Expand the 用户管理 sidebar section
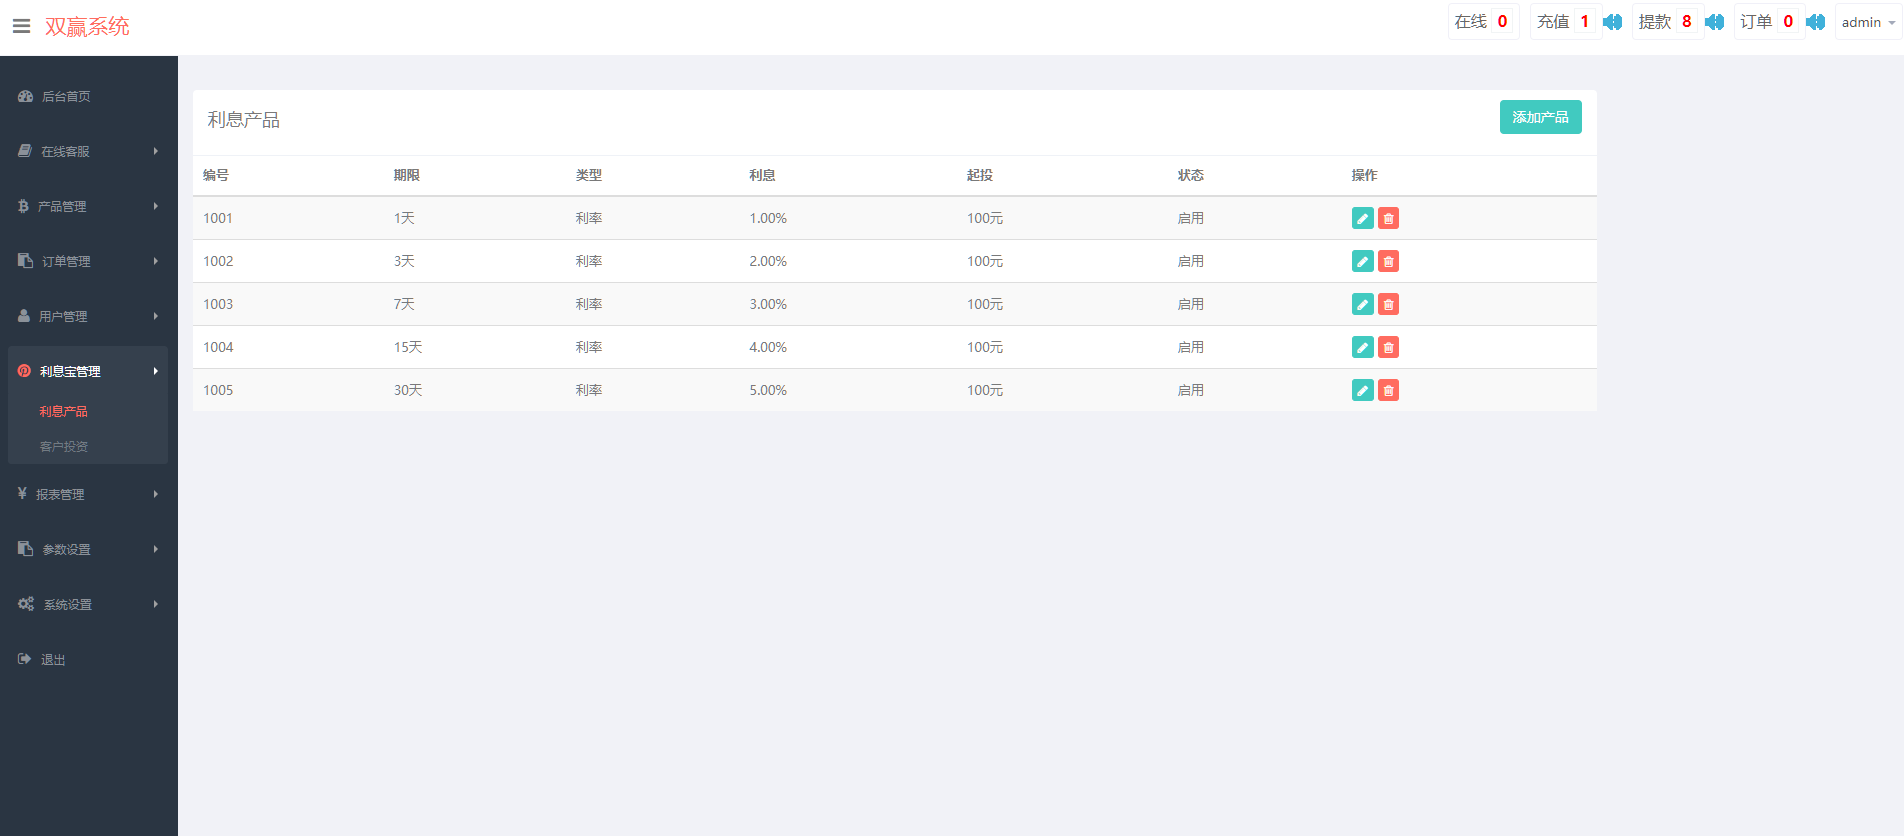Image resolution: width=1904 pixels, height=836 pixels. click(88, 317)
